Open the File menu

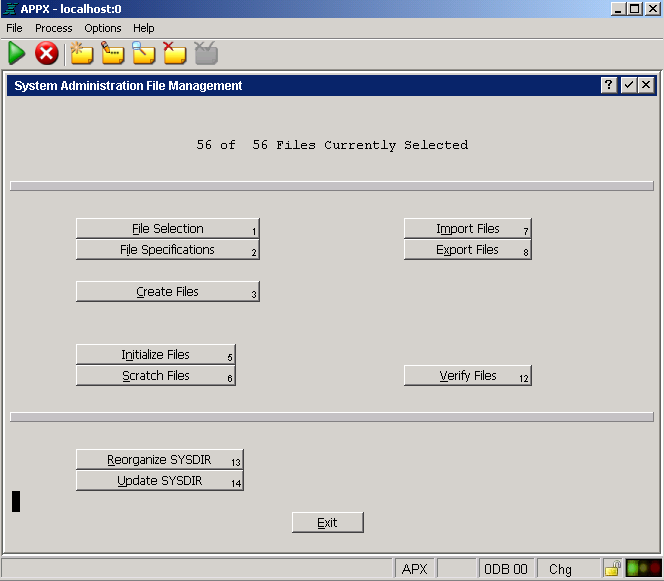[14, 28]
